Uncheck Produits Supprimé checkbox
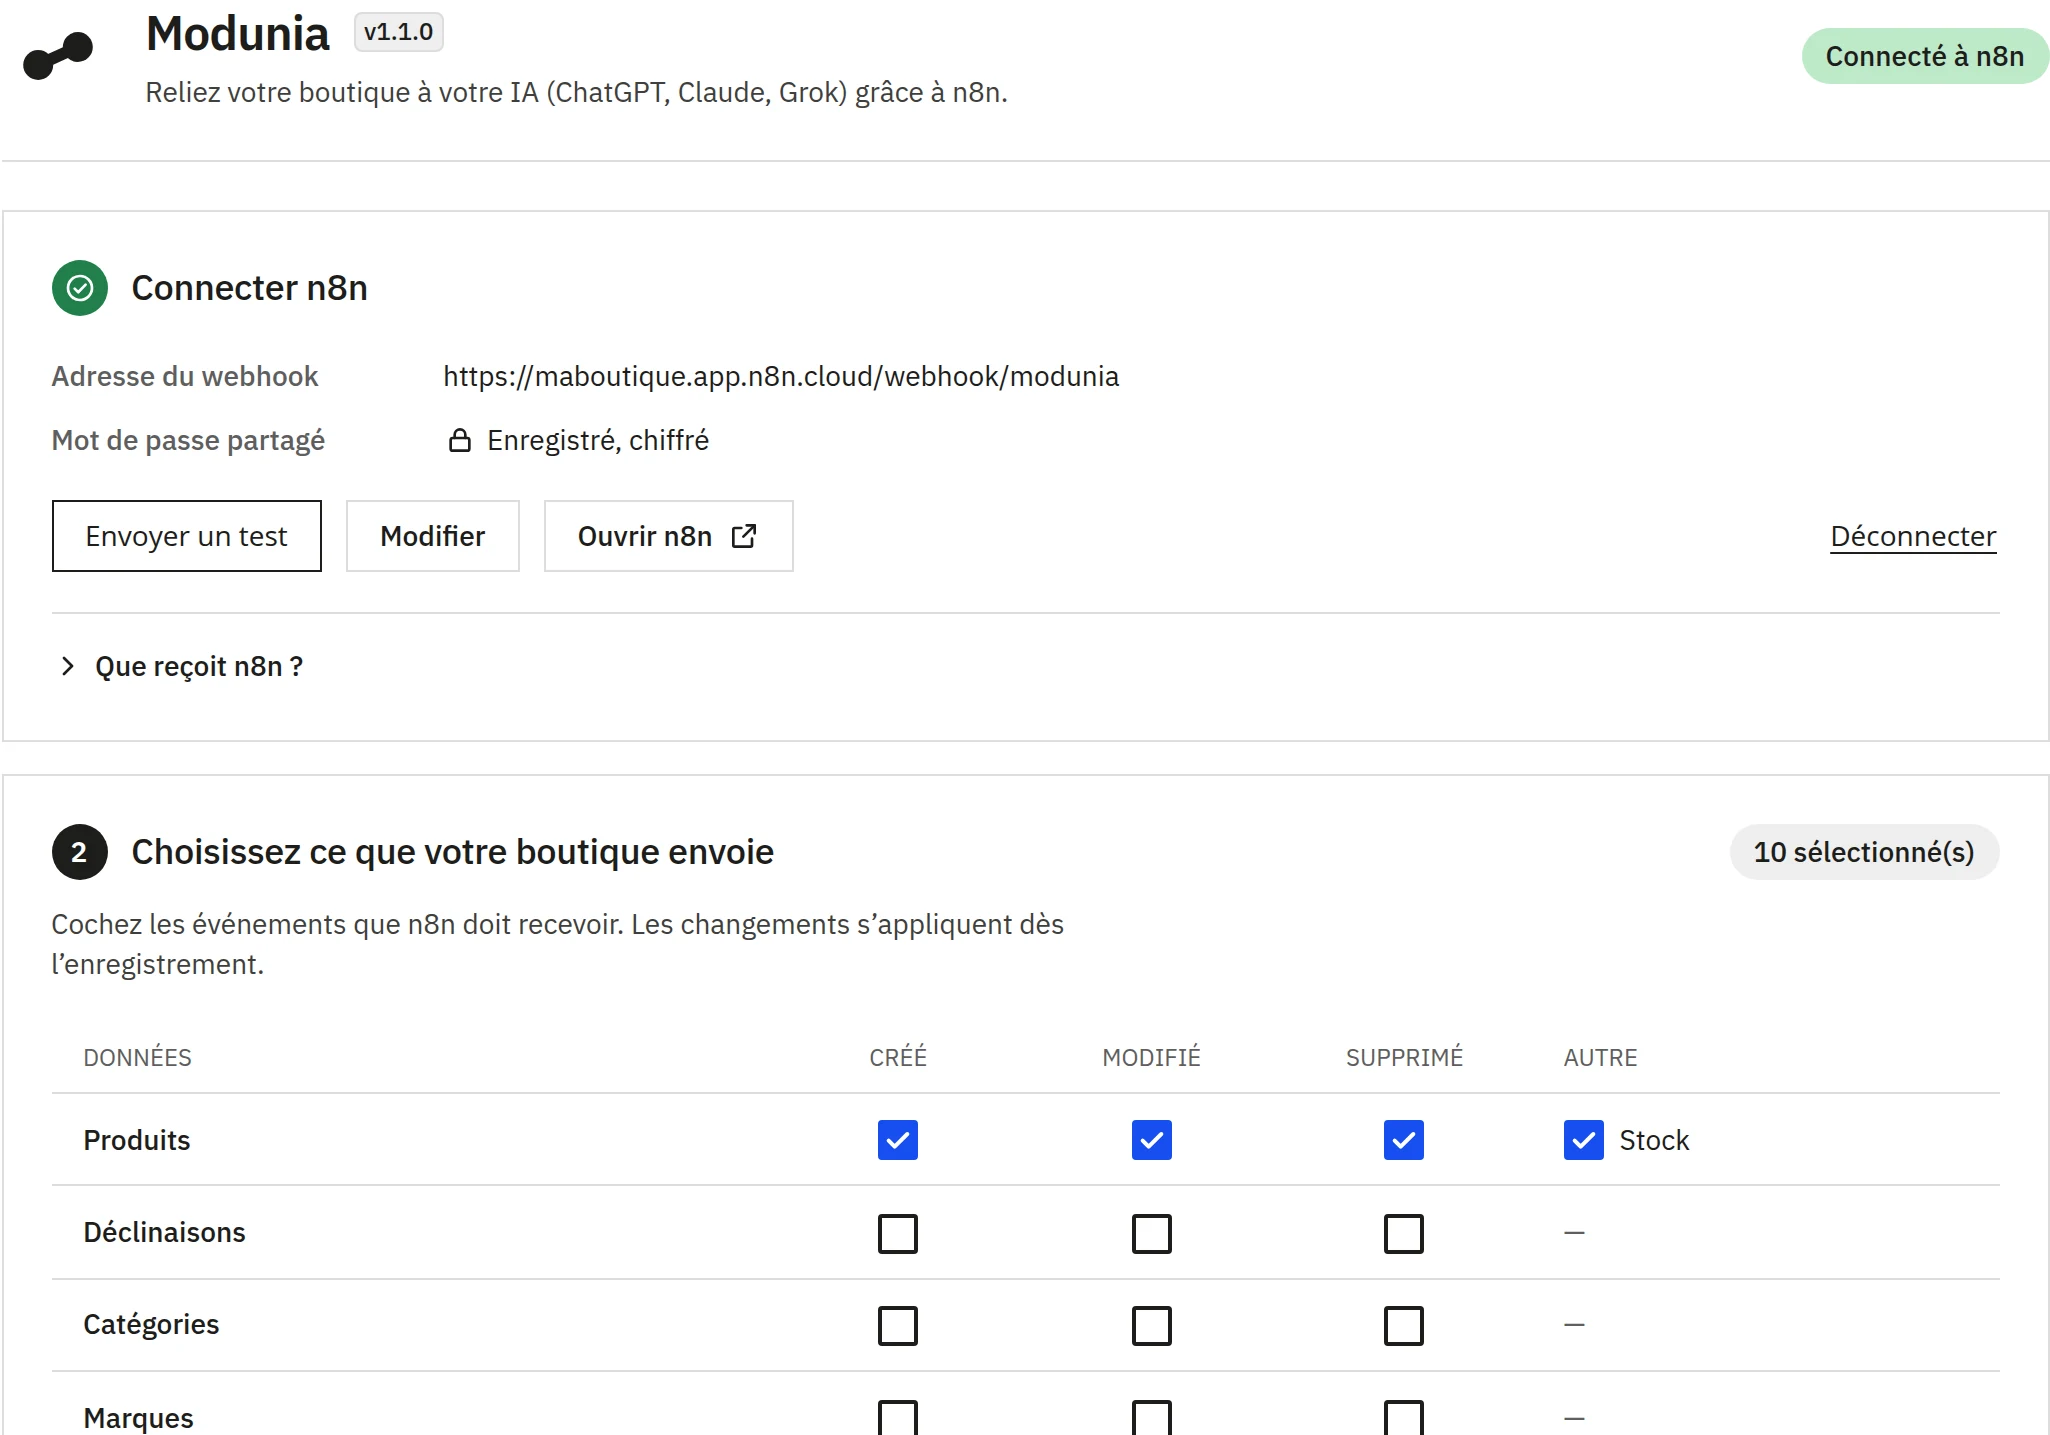 tap(1404, 1140)
